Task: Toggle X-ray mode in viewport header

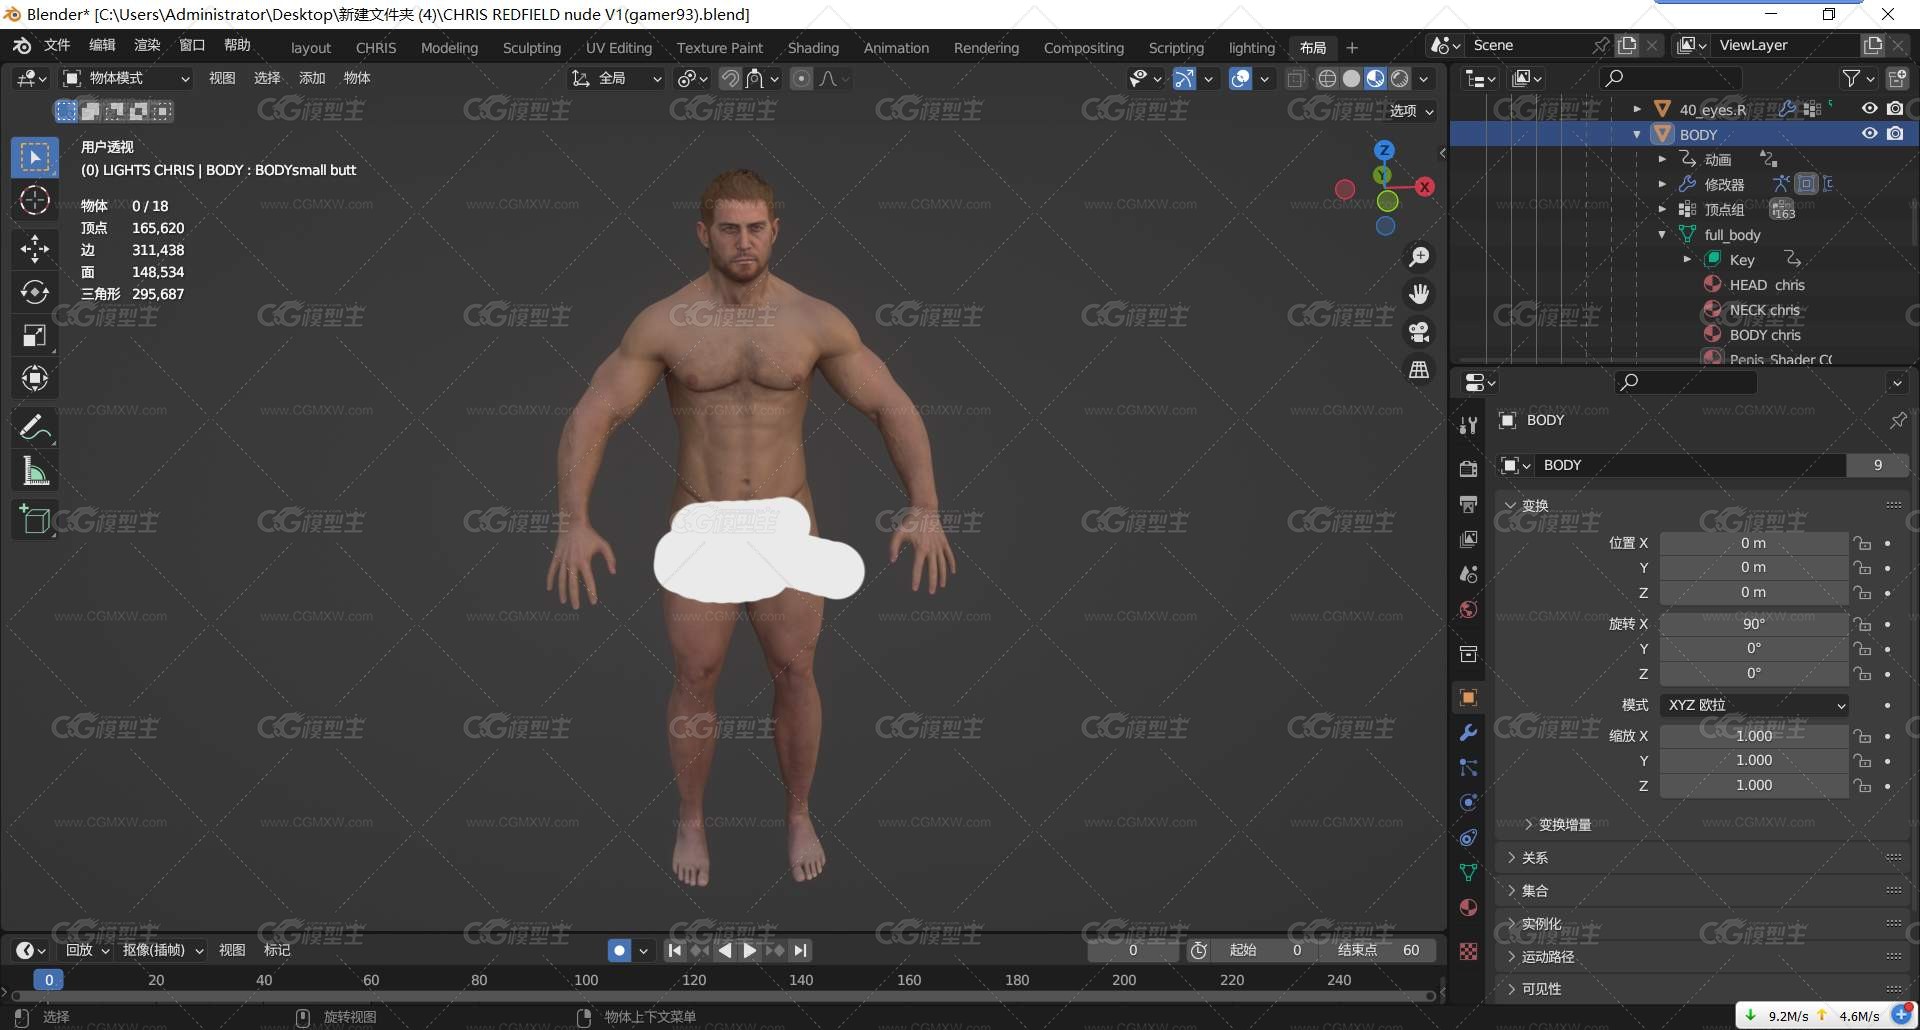Action: tap(1296, 78)
